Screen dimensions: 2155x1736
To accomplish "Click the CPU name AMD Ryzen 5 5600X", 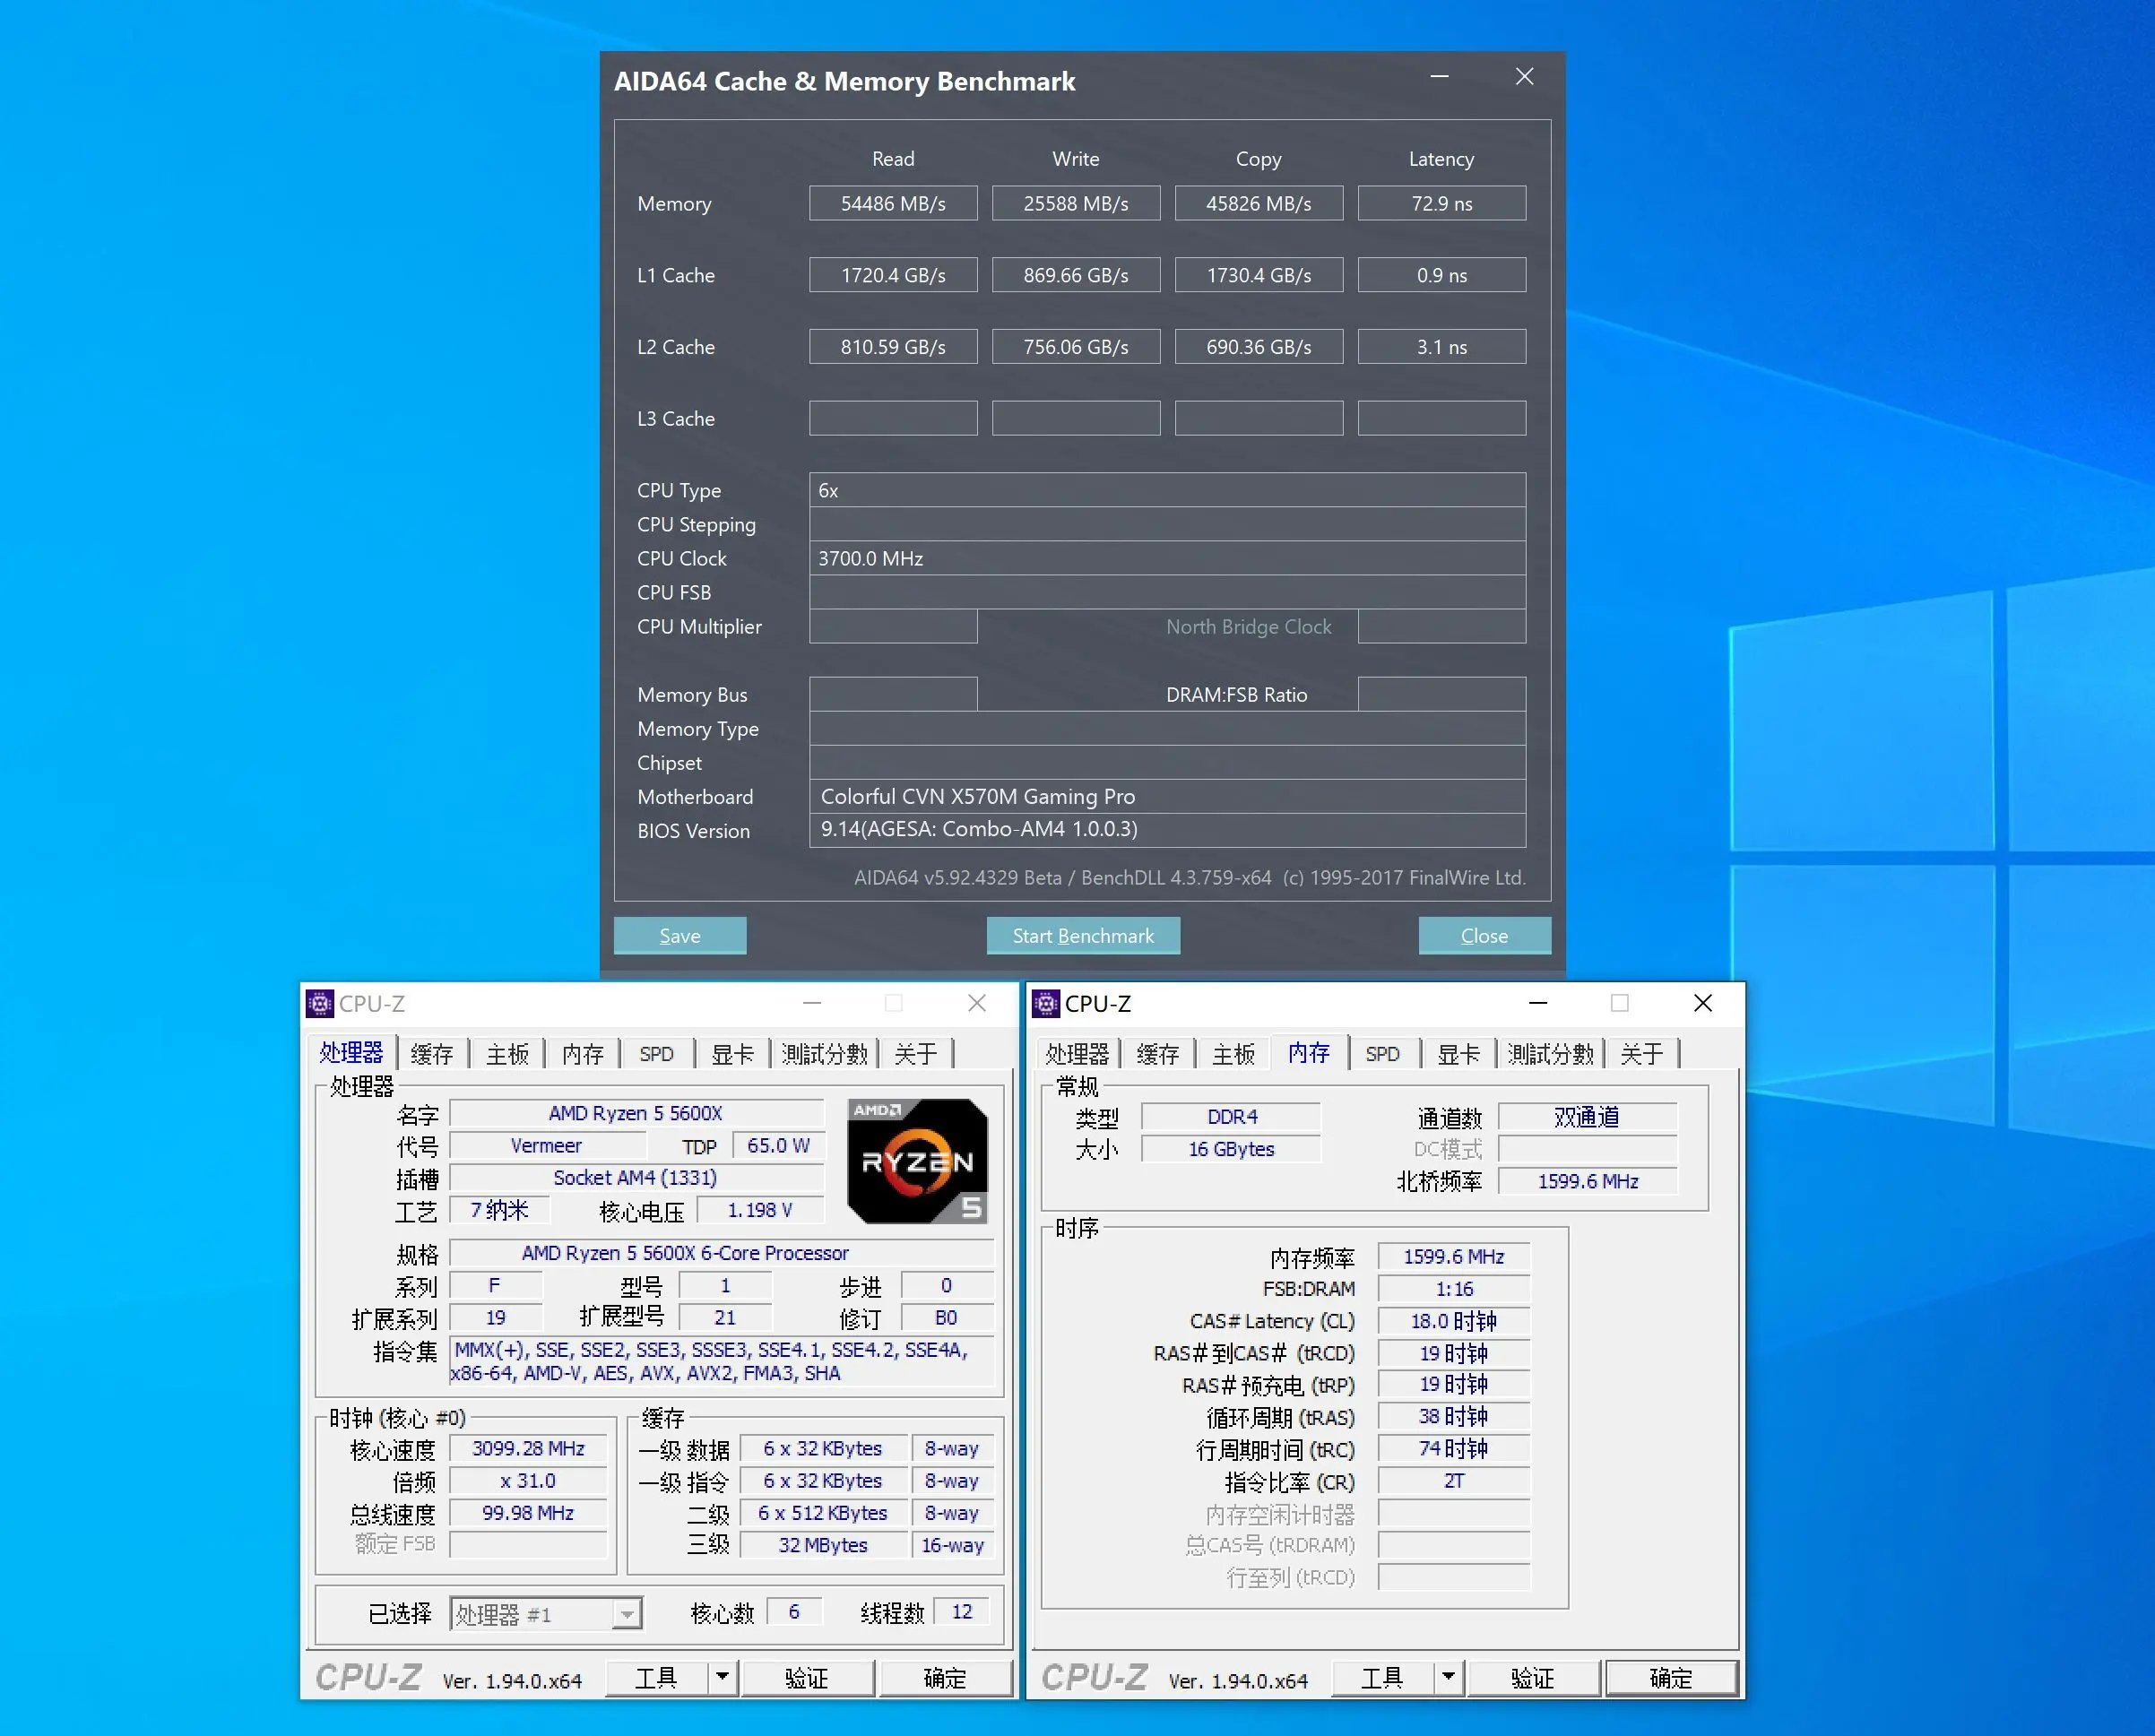I will (636, 1113).
